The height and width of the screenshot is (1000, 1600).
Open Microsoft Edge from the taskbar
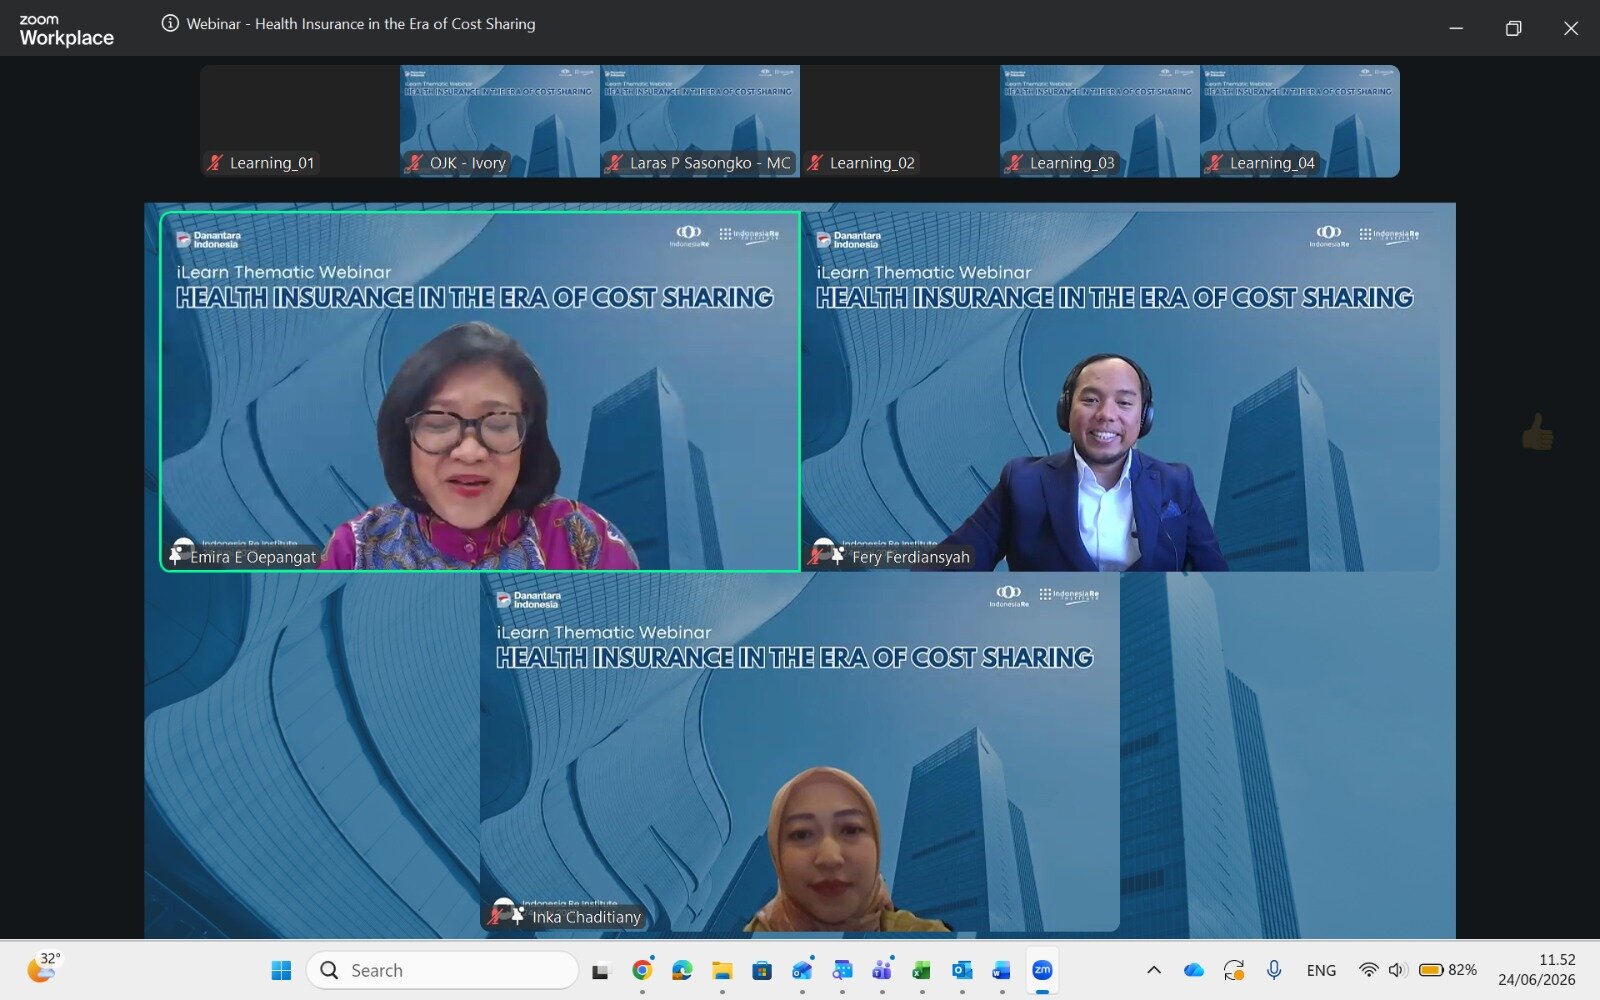682,970
